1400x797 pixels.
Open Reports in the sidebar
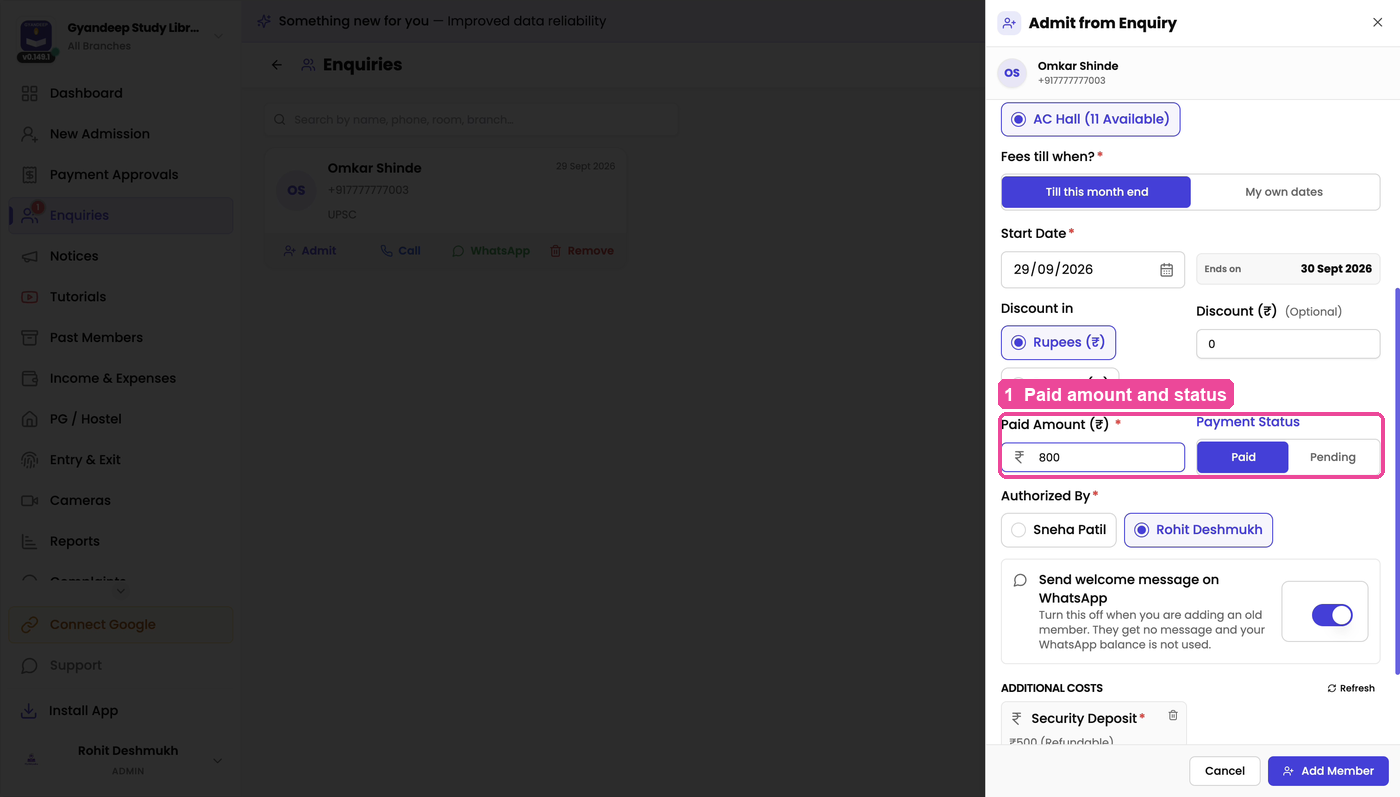pyautogui.click(x=120, y=541)
